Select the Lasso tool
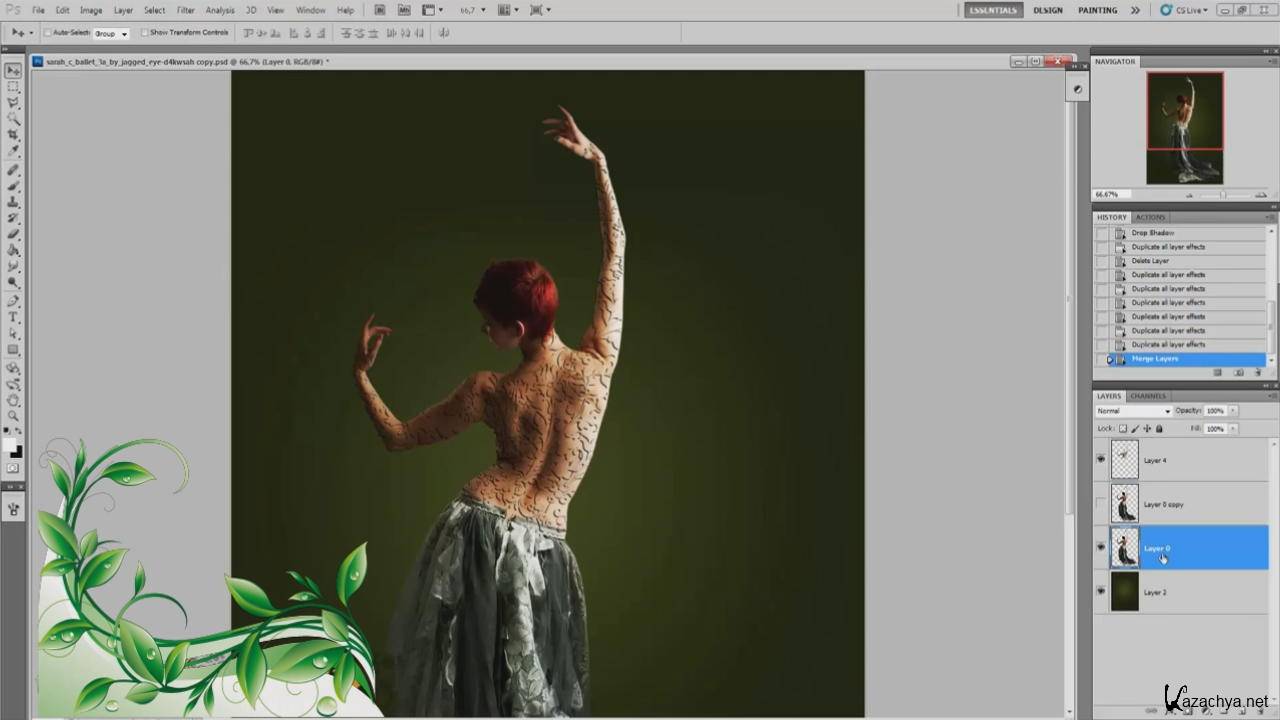Screen dimensions: 1280x720 coord(13,103)
